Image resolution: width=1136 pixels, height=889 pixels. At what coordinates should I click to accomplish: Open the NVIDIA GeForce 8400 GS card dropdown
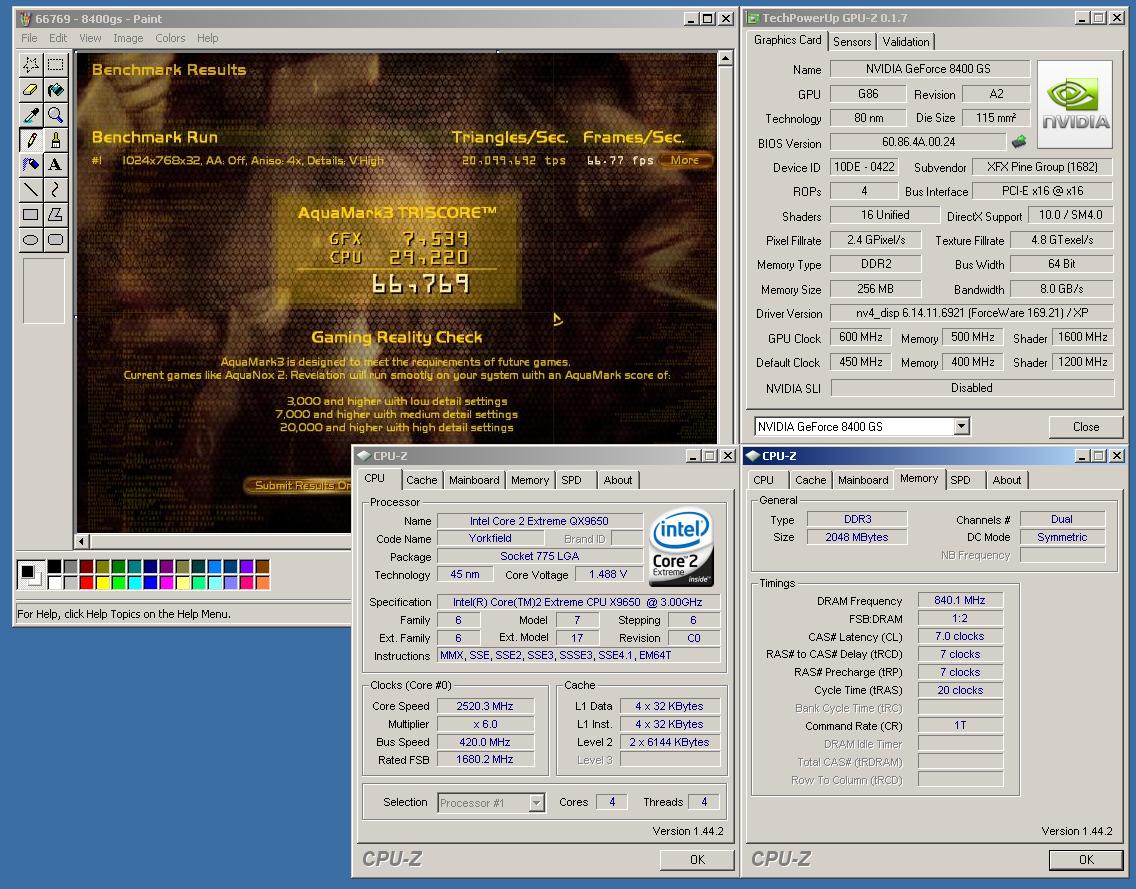(961, 427)
